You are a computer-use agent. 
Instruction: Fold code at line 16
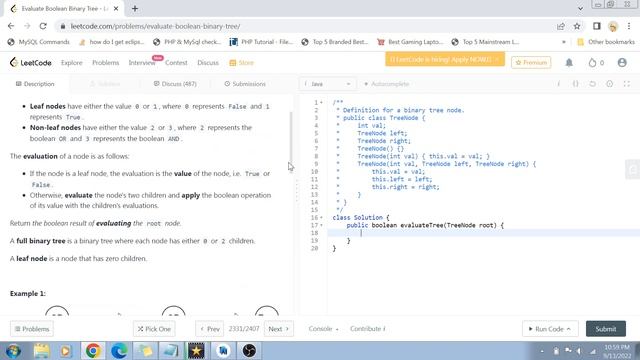tap(321, 218)
